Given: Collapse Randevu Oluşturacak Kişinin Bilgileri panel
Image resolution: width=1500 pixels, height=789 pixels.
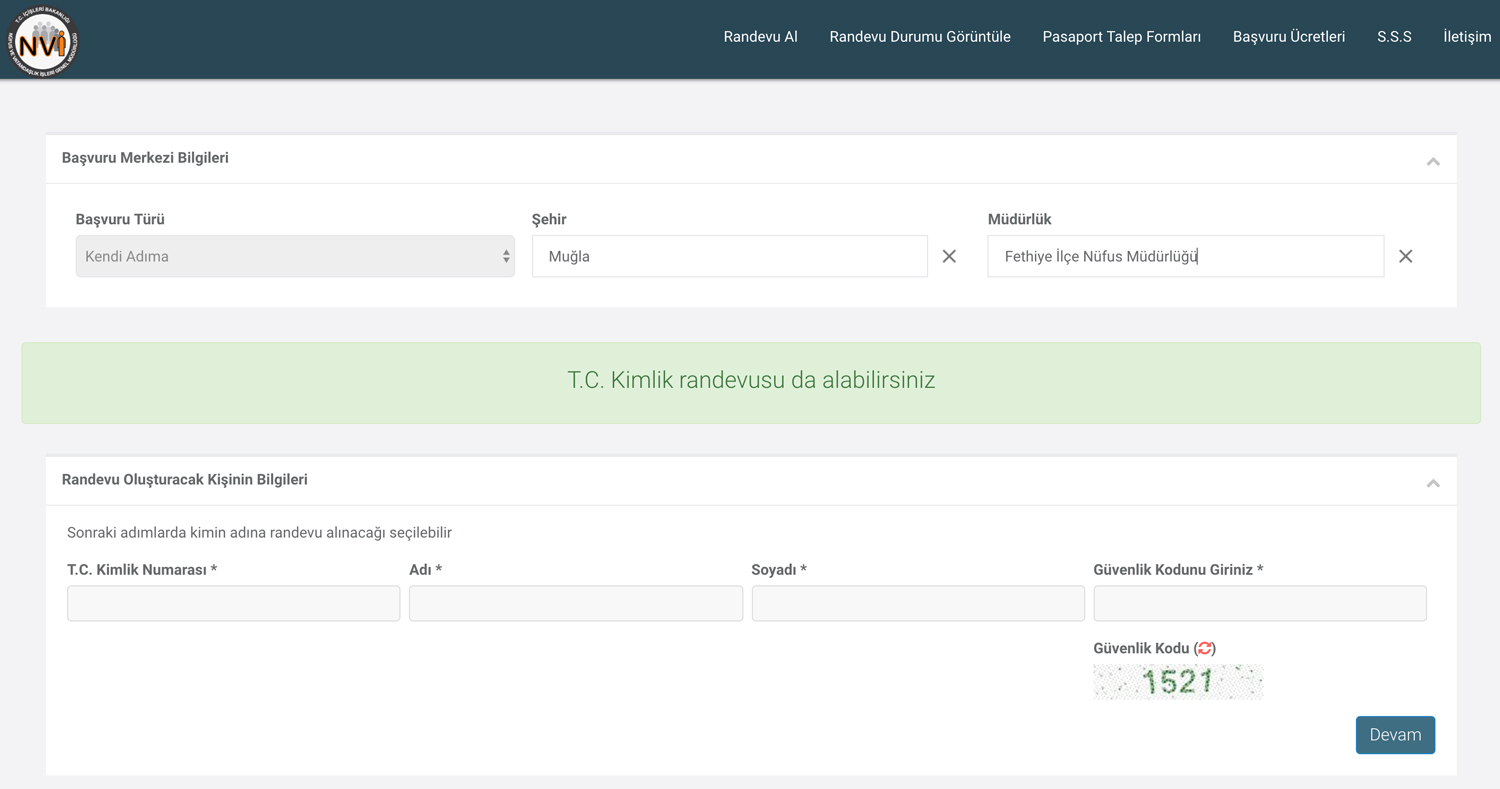Looking at the screenshot, I should (x=1432, y=483).
